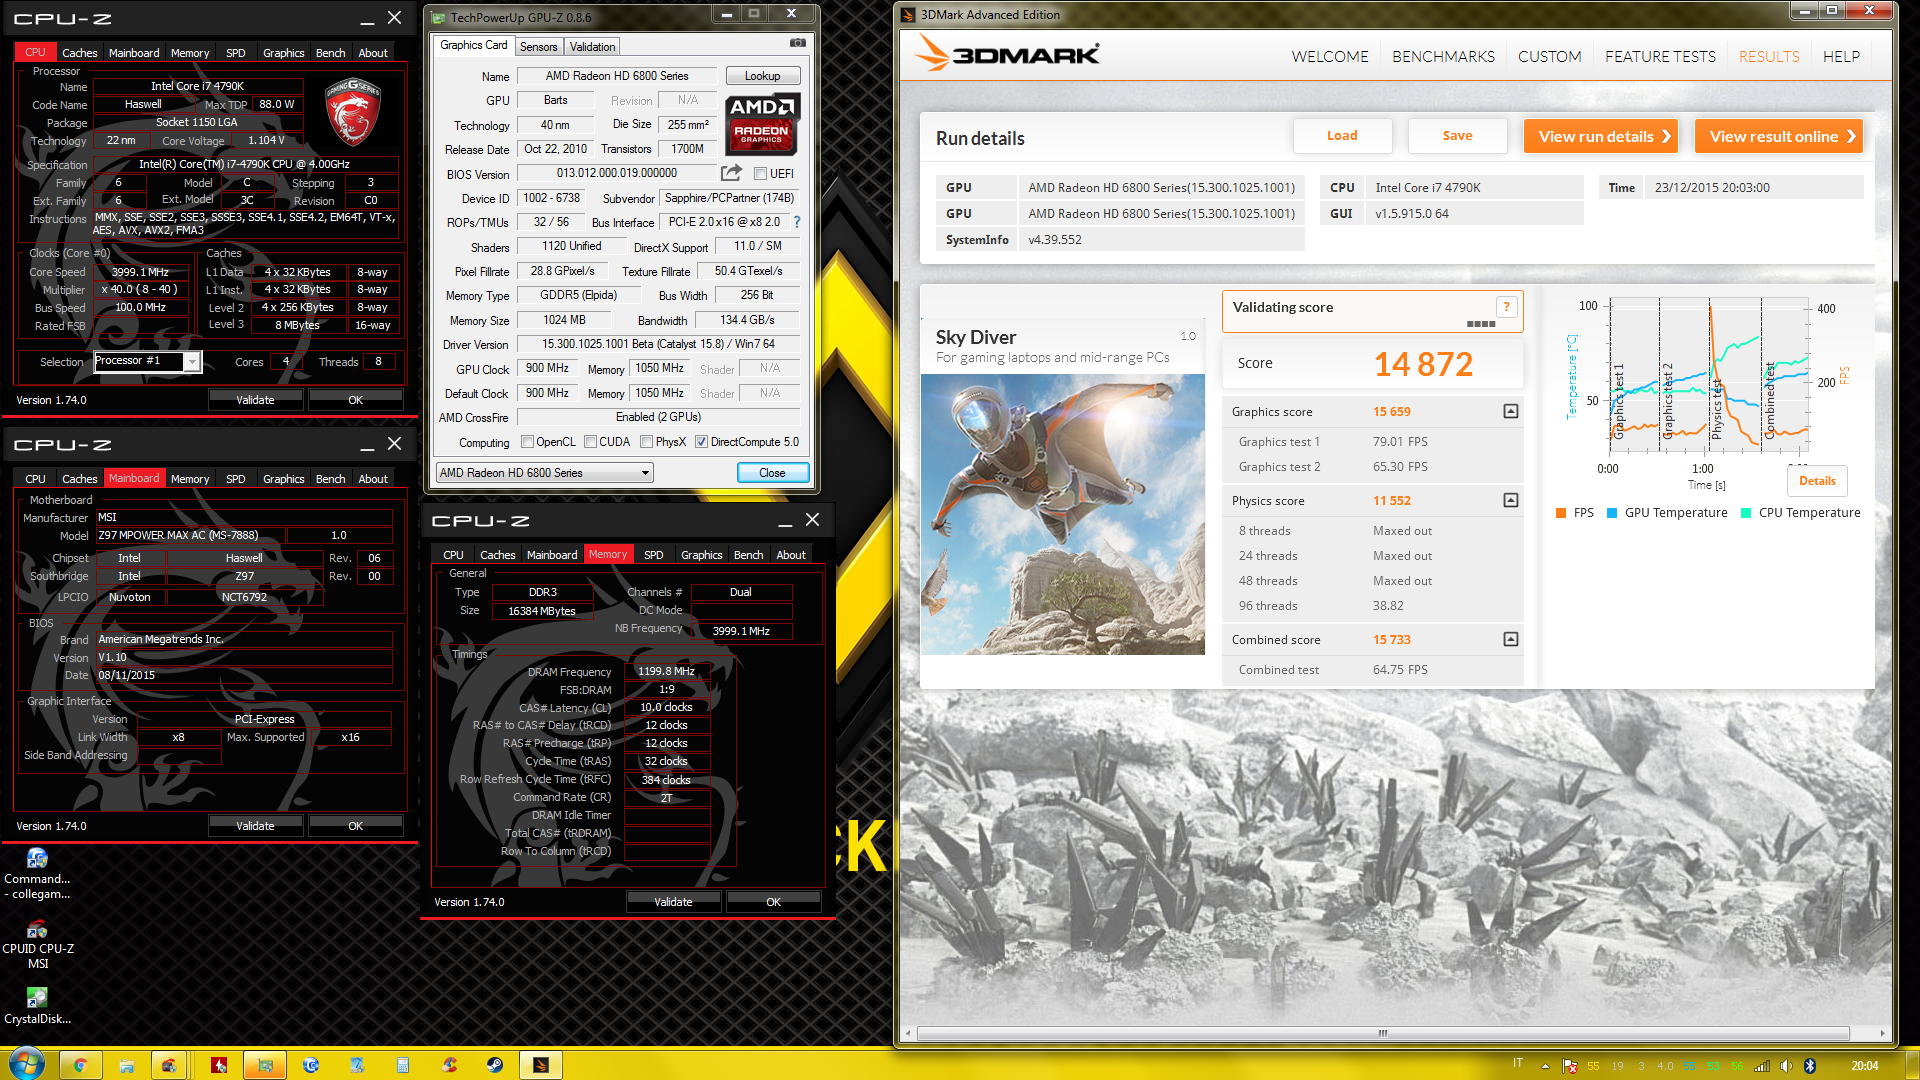Click the orange FPS legend swatch
This screenshot has width=1920, height=1080.
[x=1560, y=513]
